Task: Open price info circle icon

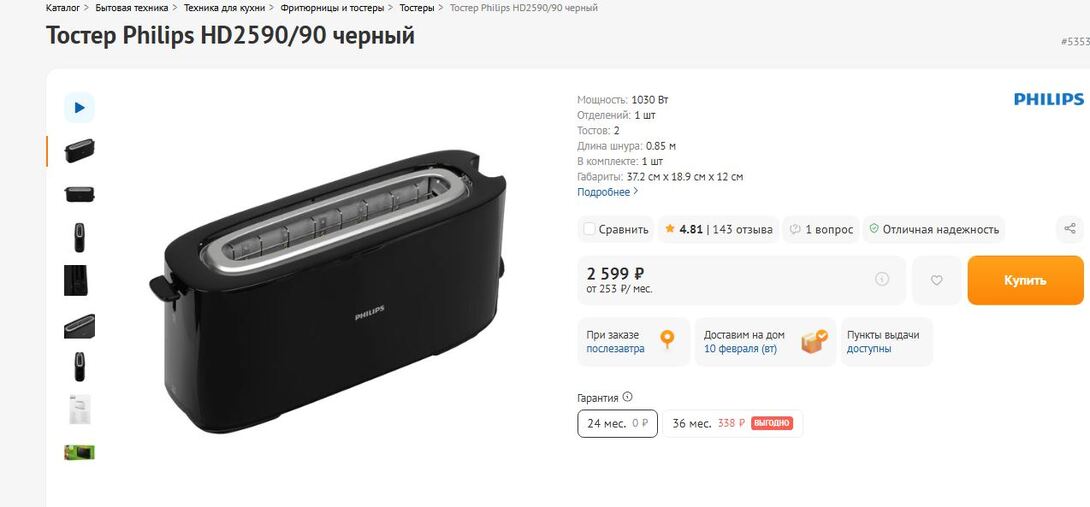Action: (882, 280)
